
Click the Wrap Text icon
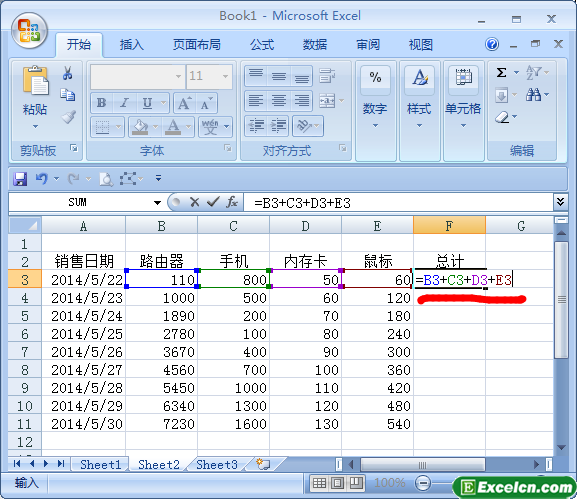[327, 76]
